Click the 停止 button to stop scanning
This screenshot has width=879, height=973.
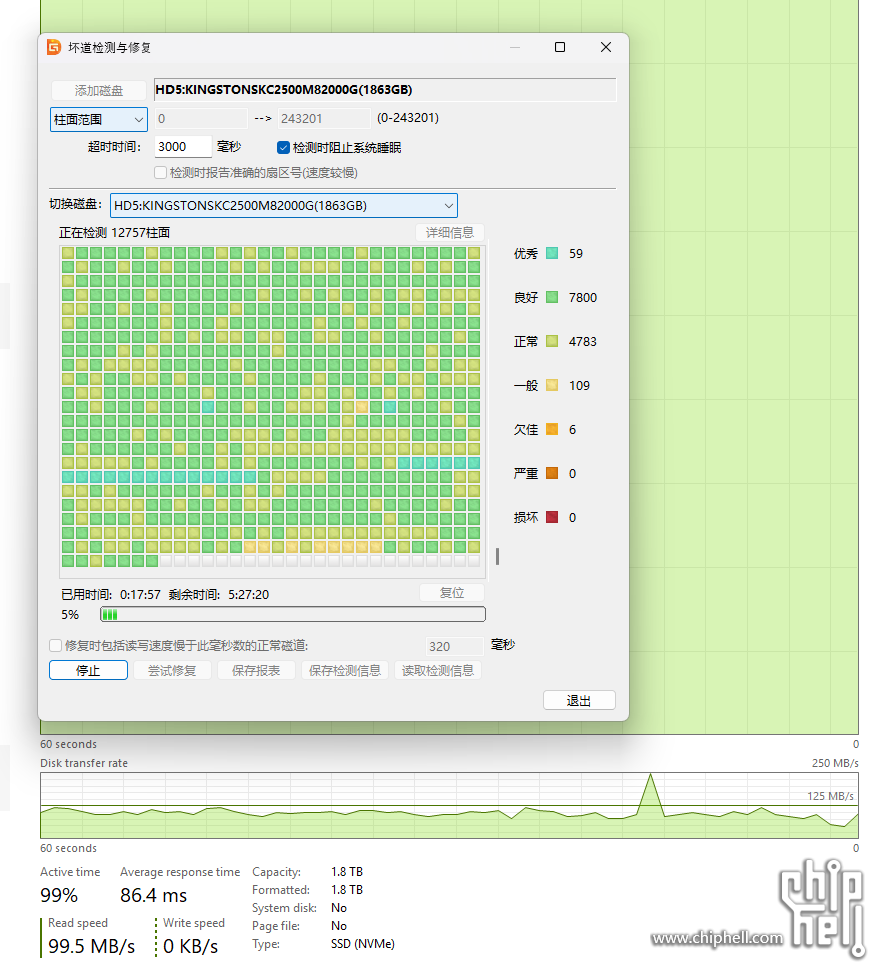(88, 670)
